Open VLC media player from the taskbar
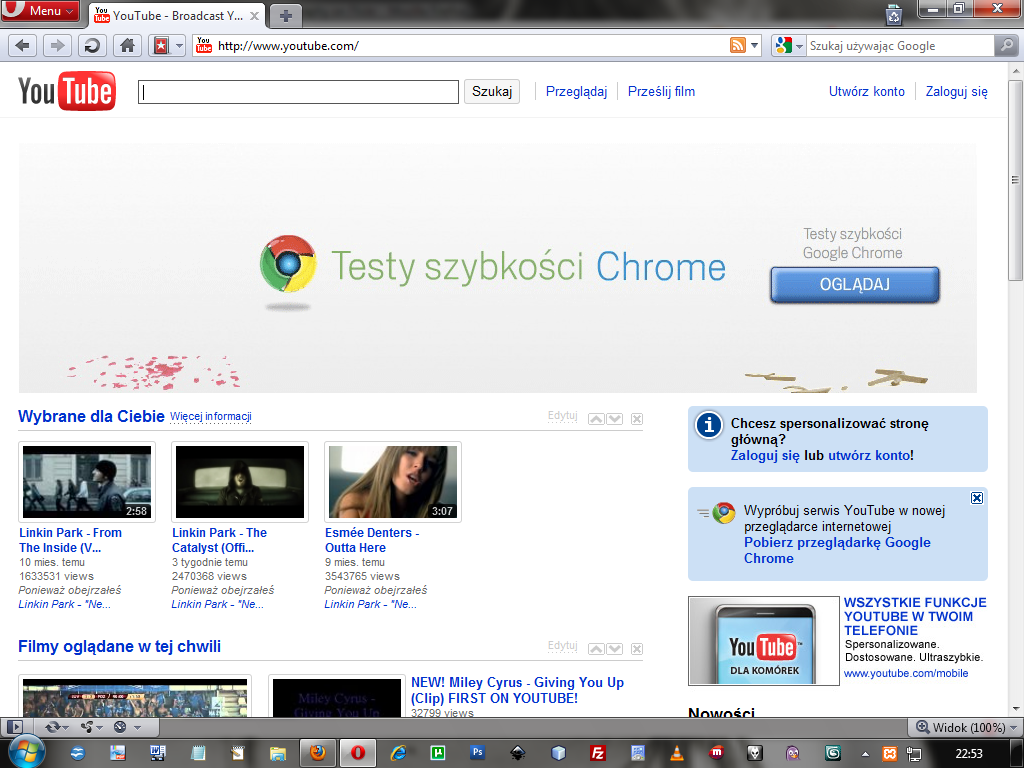The width and height of the screenshot is (1024, 768). tap(677, 753)
